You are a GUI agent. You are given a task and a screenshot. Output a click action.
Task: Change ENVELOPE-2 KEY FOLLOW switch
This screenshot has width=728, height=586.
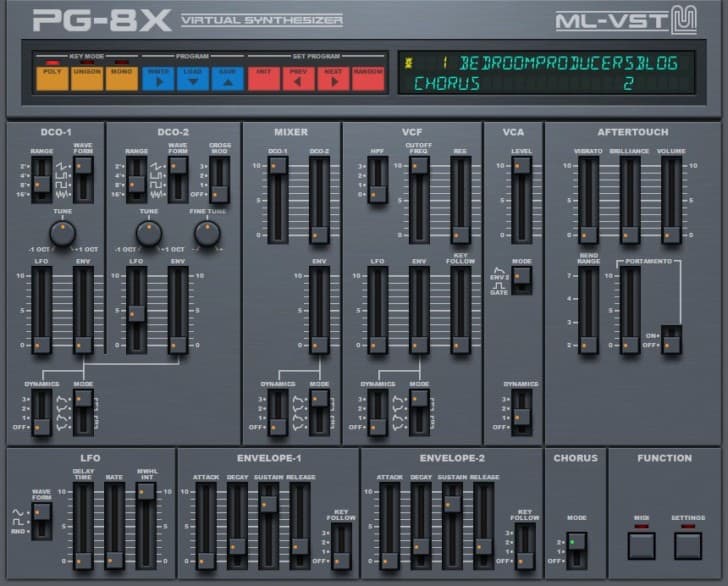[x=525, y=547]
